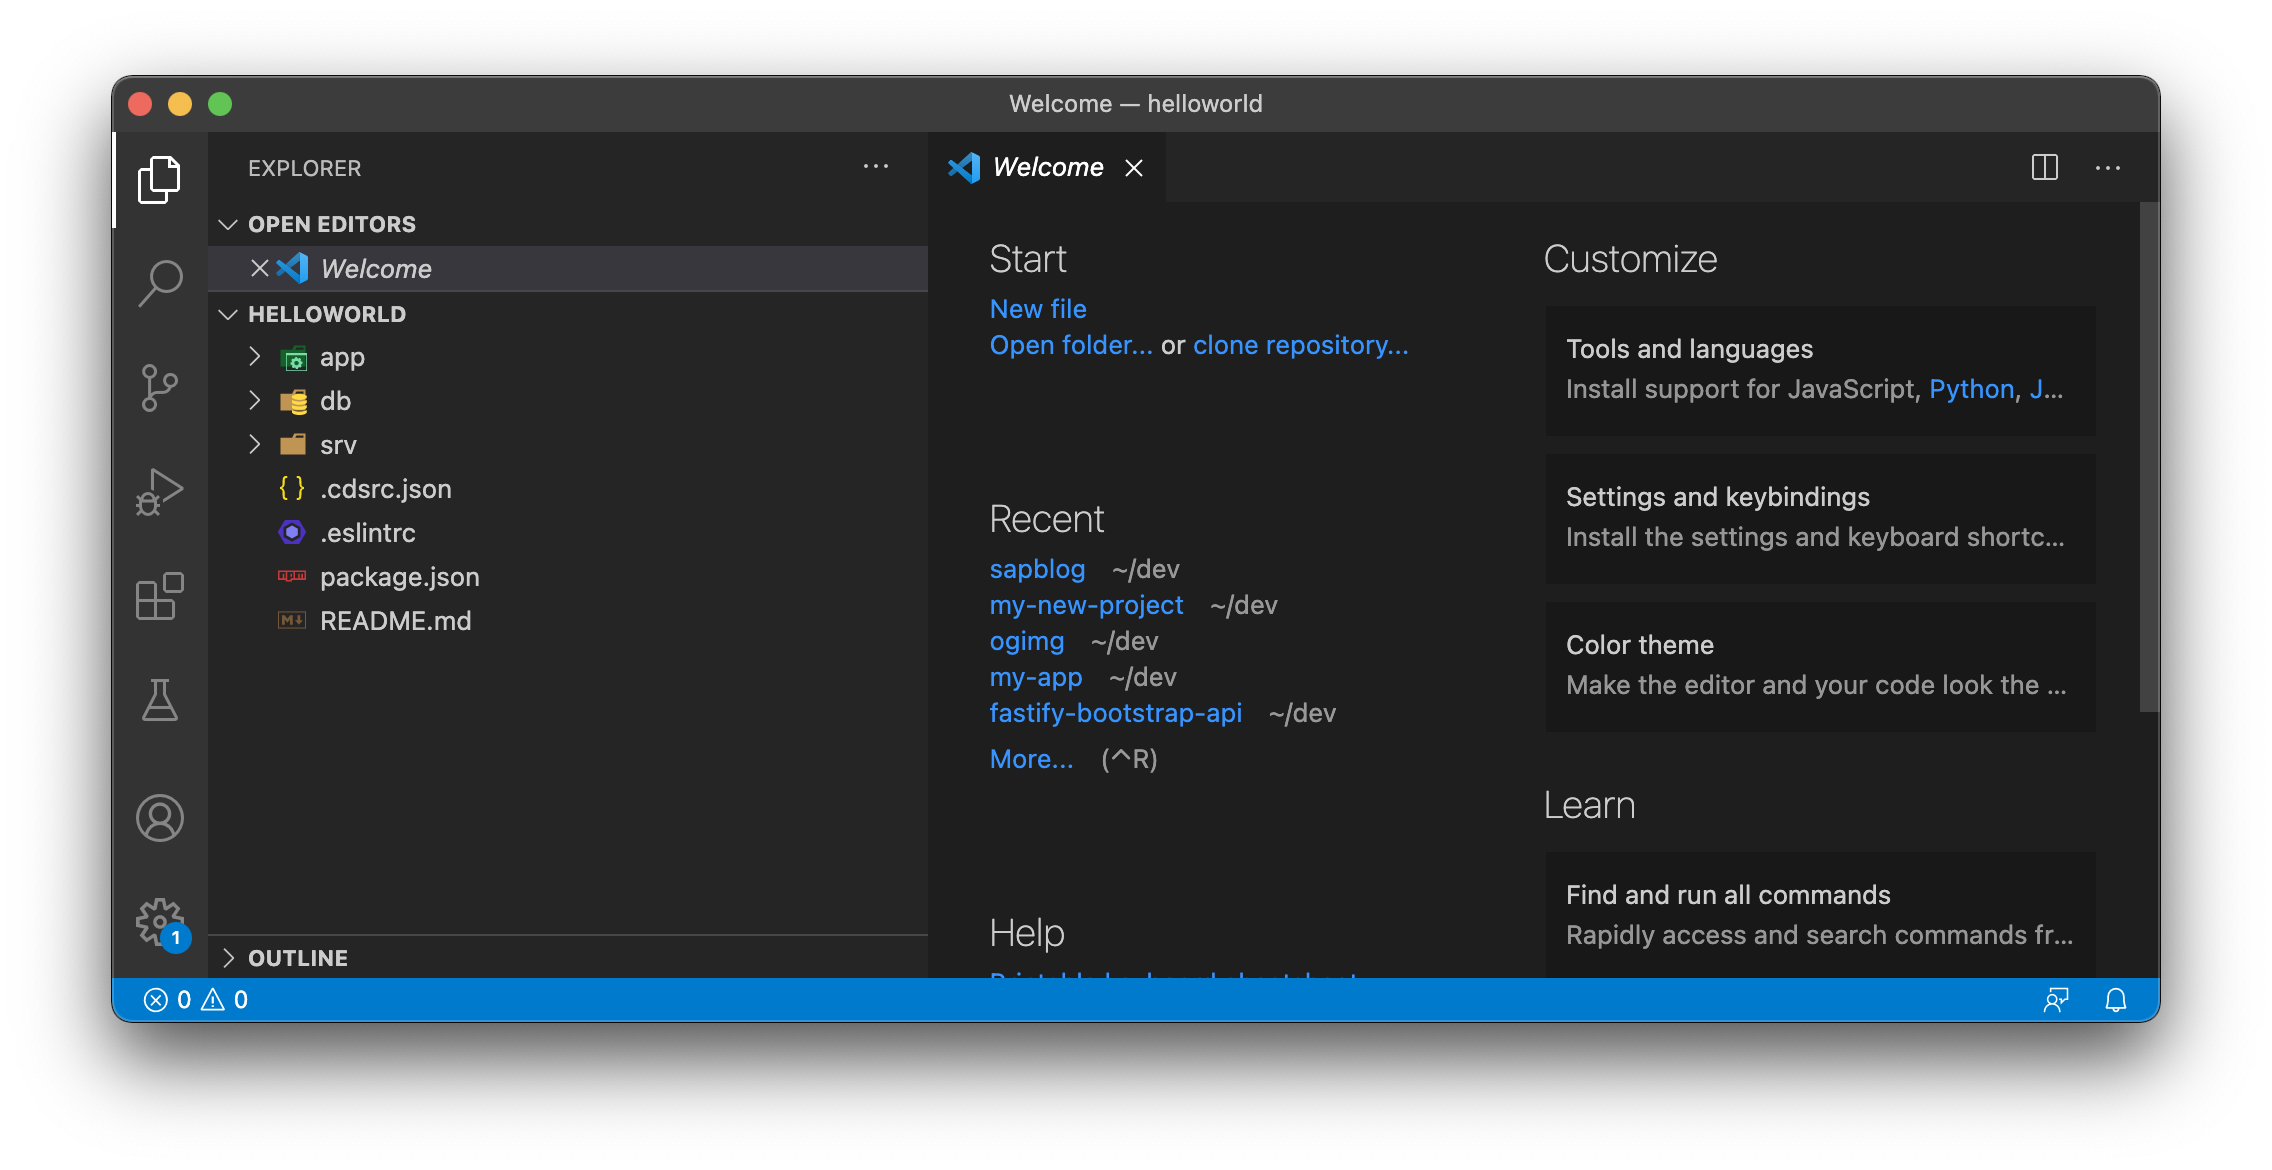Image resolution: width=2272 pixels, height=1170 pixels.
Task: Close the Welcome tab with its X
Action: 1134,168
